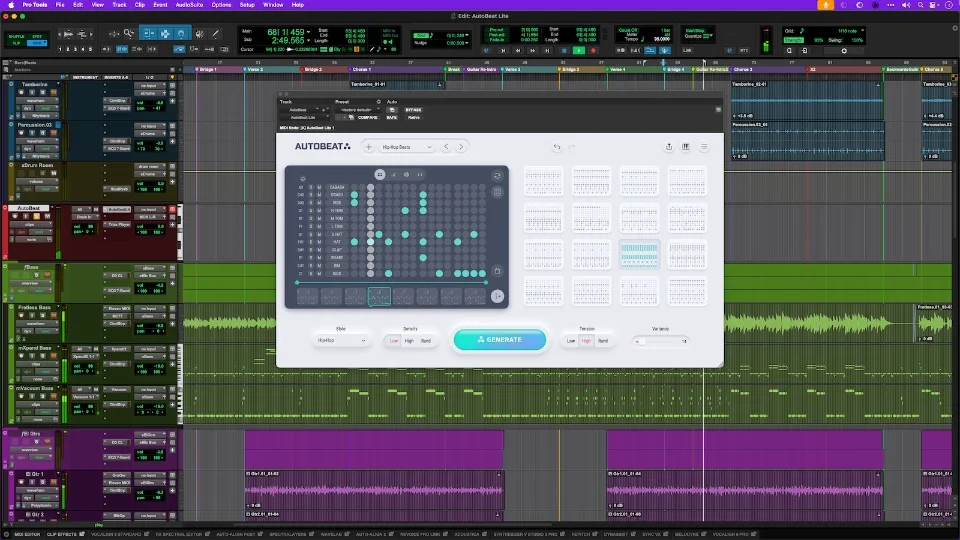Open the Clip menu in the menu bar

140,5
